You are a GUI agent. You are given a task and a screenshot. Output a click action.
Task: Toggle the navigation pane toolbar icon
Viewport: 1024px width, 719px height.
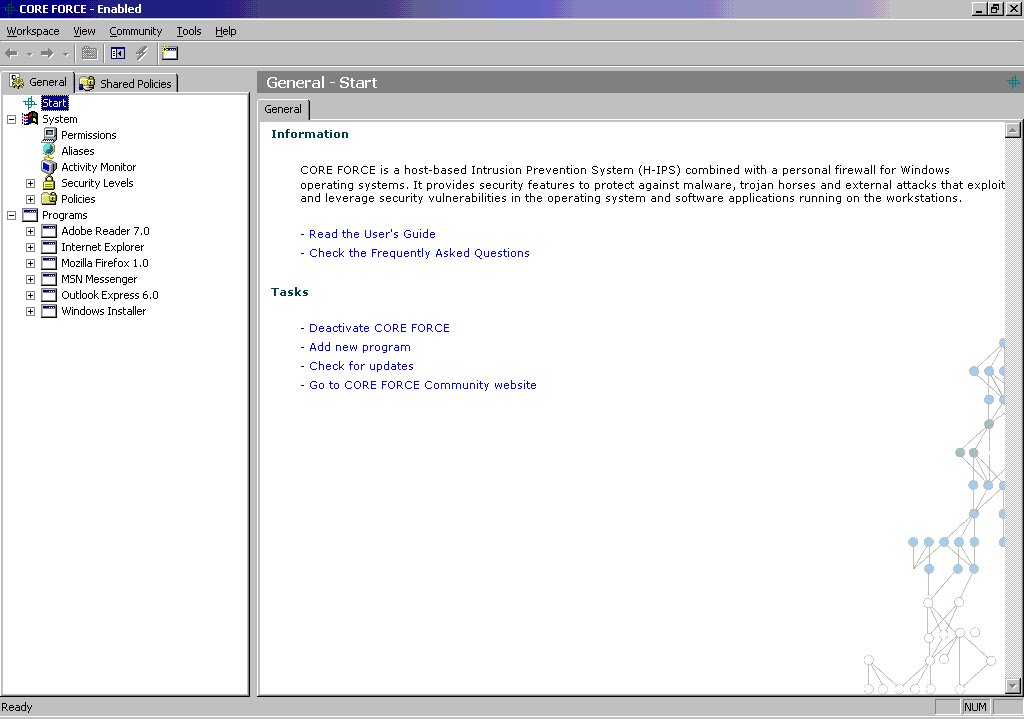click(x=118, y=54)
